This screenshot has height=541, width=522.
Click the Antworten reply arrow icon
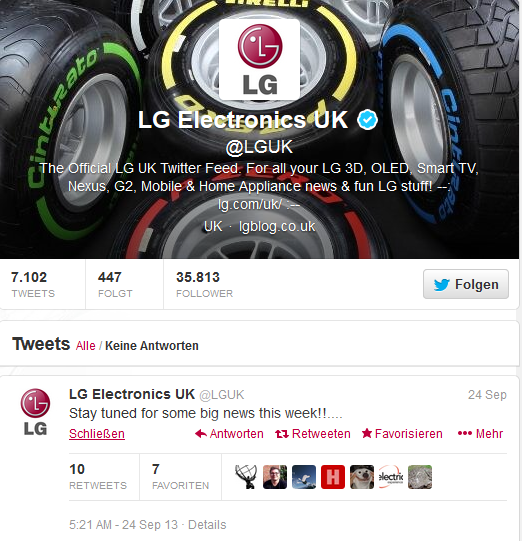[201, 434]
